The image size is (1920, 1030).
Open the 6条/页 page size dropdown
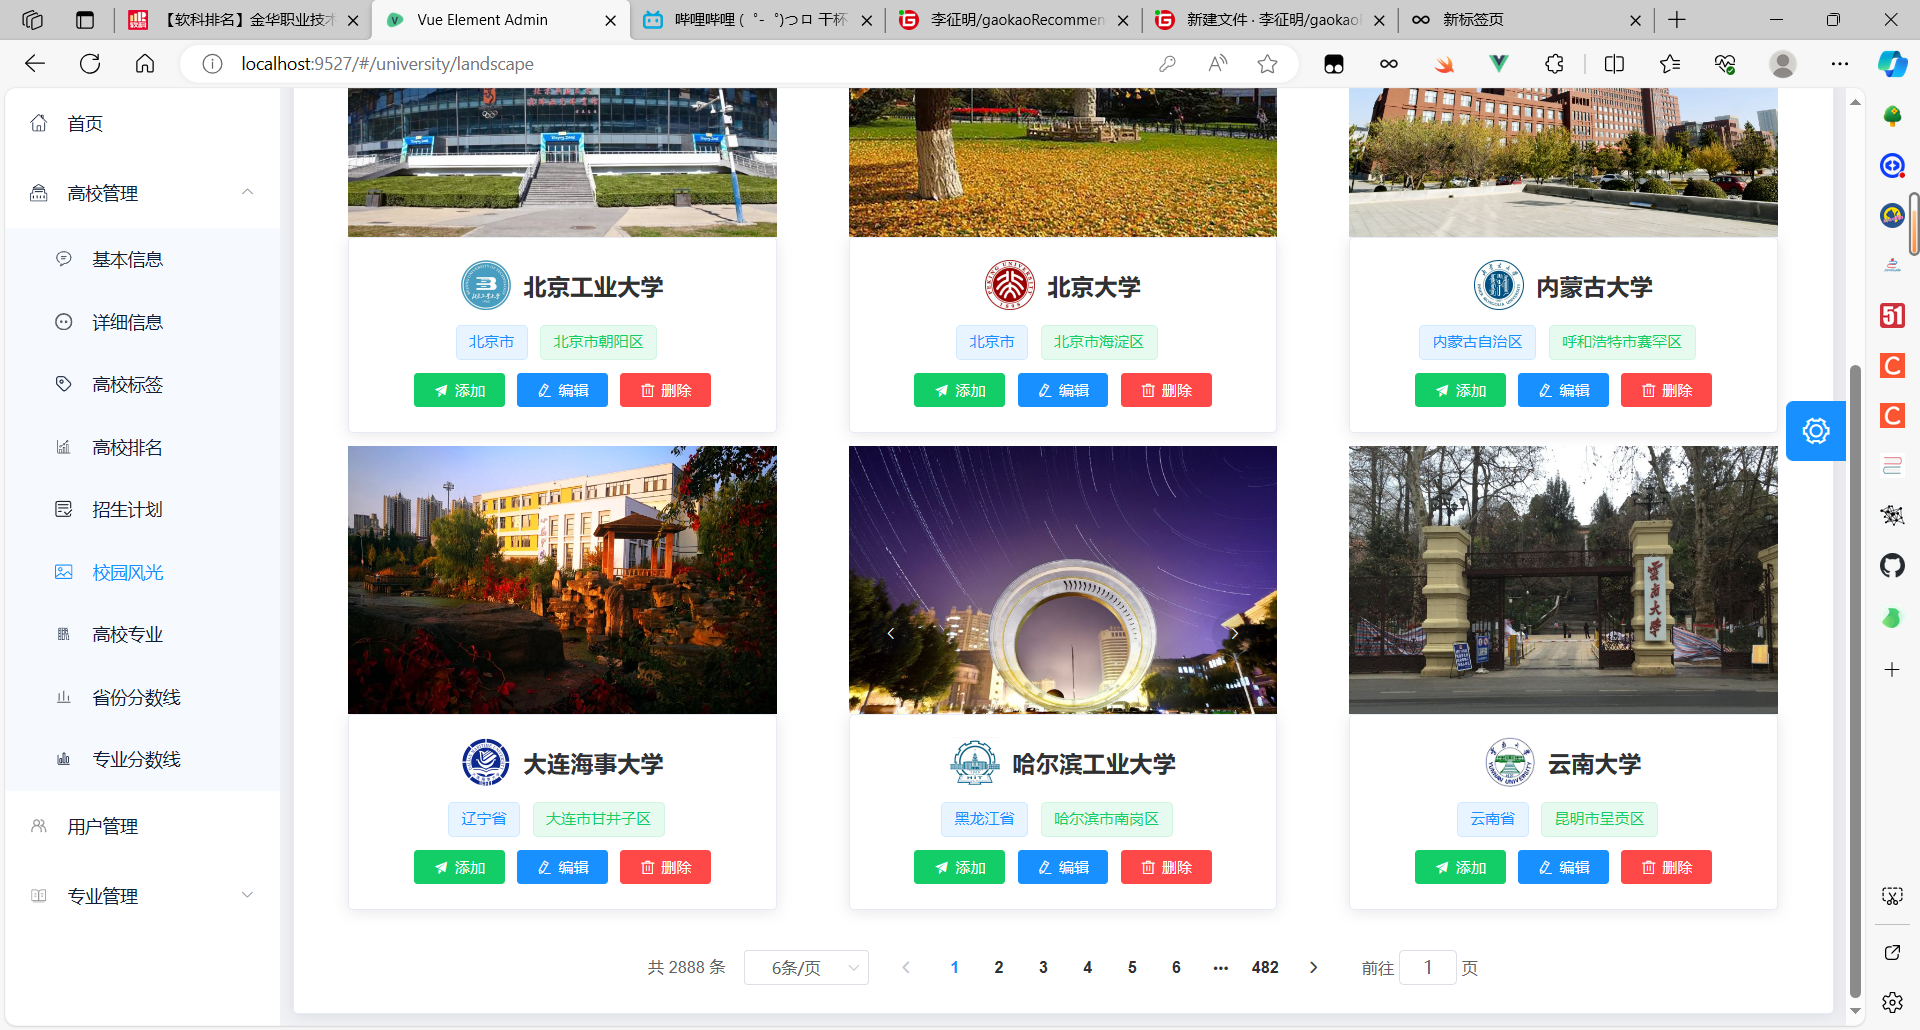click(x=806, y=967)
